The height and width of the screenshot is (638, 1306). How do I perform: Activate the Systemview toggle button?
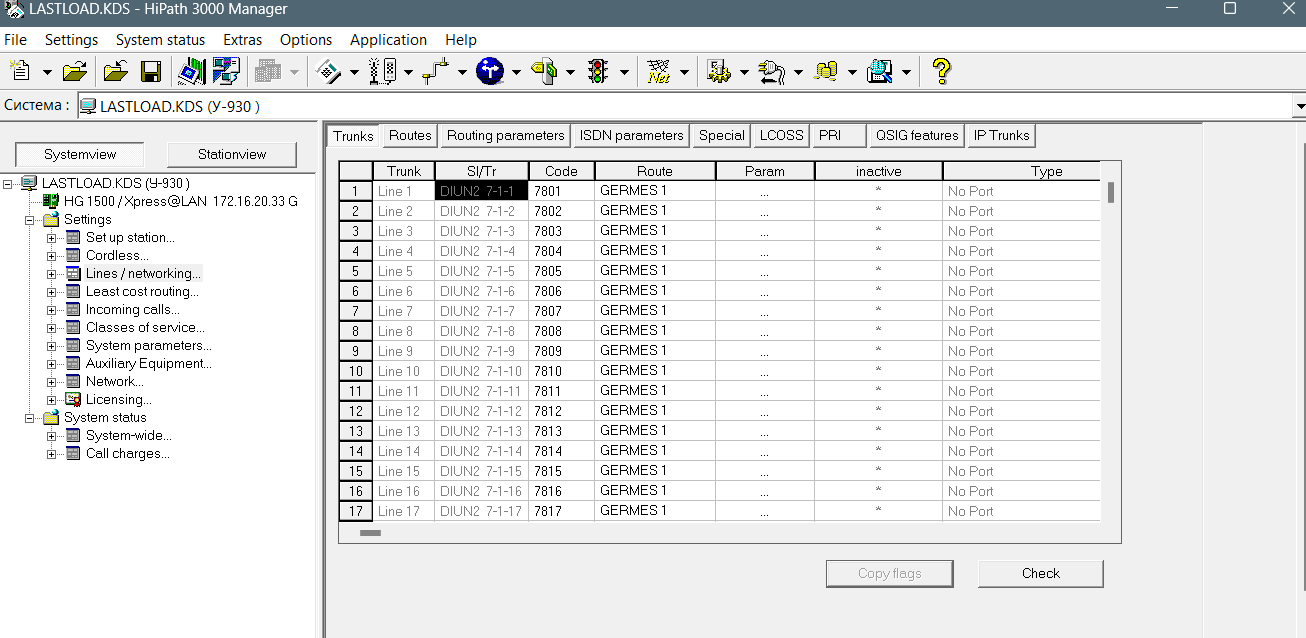tap(80, 154)
